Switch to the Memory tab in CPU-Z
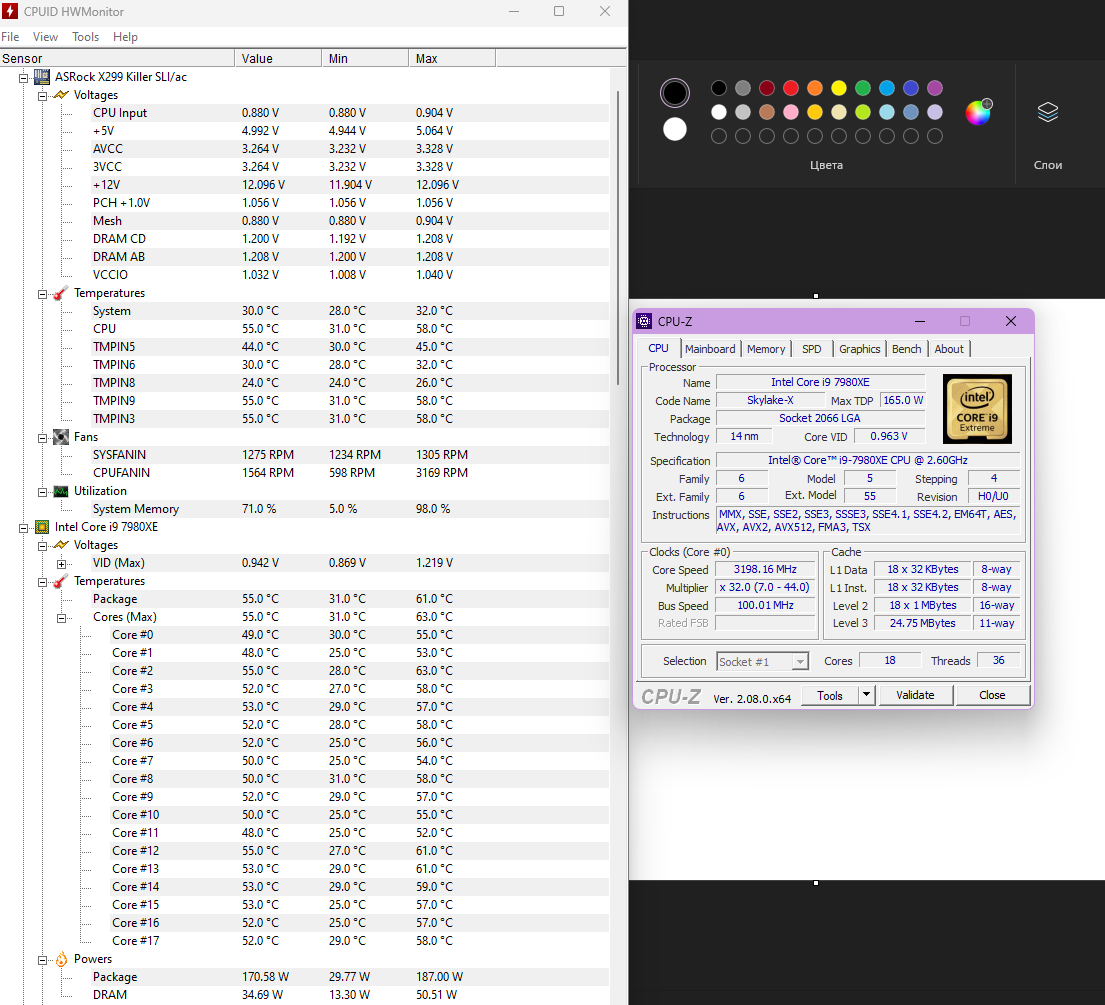Image resolution: width=1105 pixels, height=1005 pixels. pyautogui.click(x=766, y=349)
